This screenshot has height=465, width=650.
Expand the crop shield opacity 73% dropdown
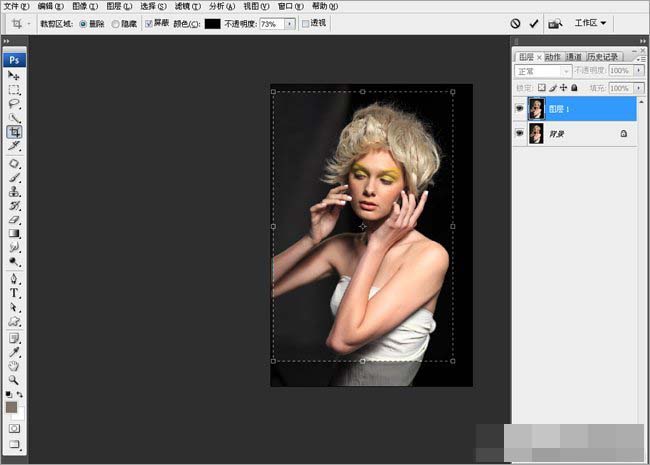pos(291,23)
